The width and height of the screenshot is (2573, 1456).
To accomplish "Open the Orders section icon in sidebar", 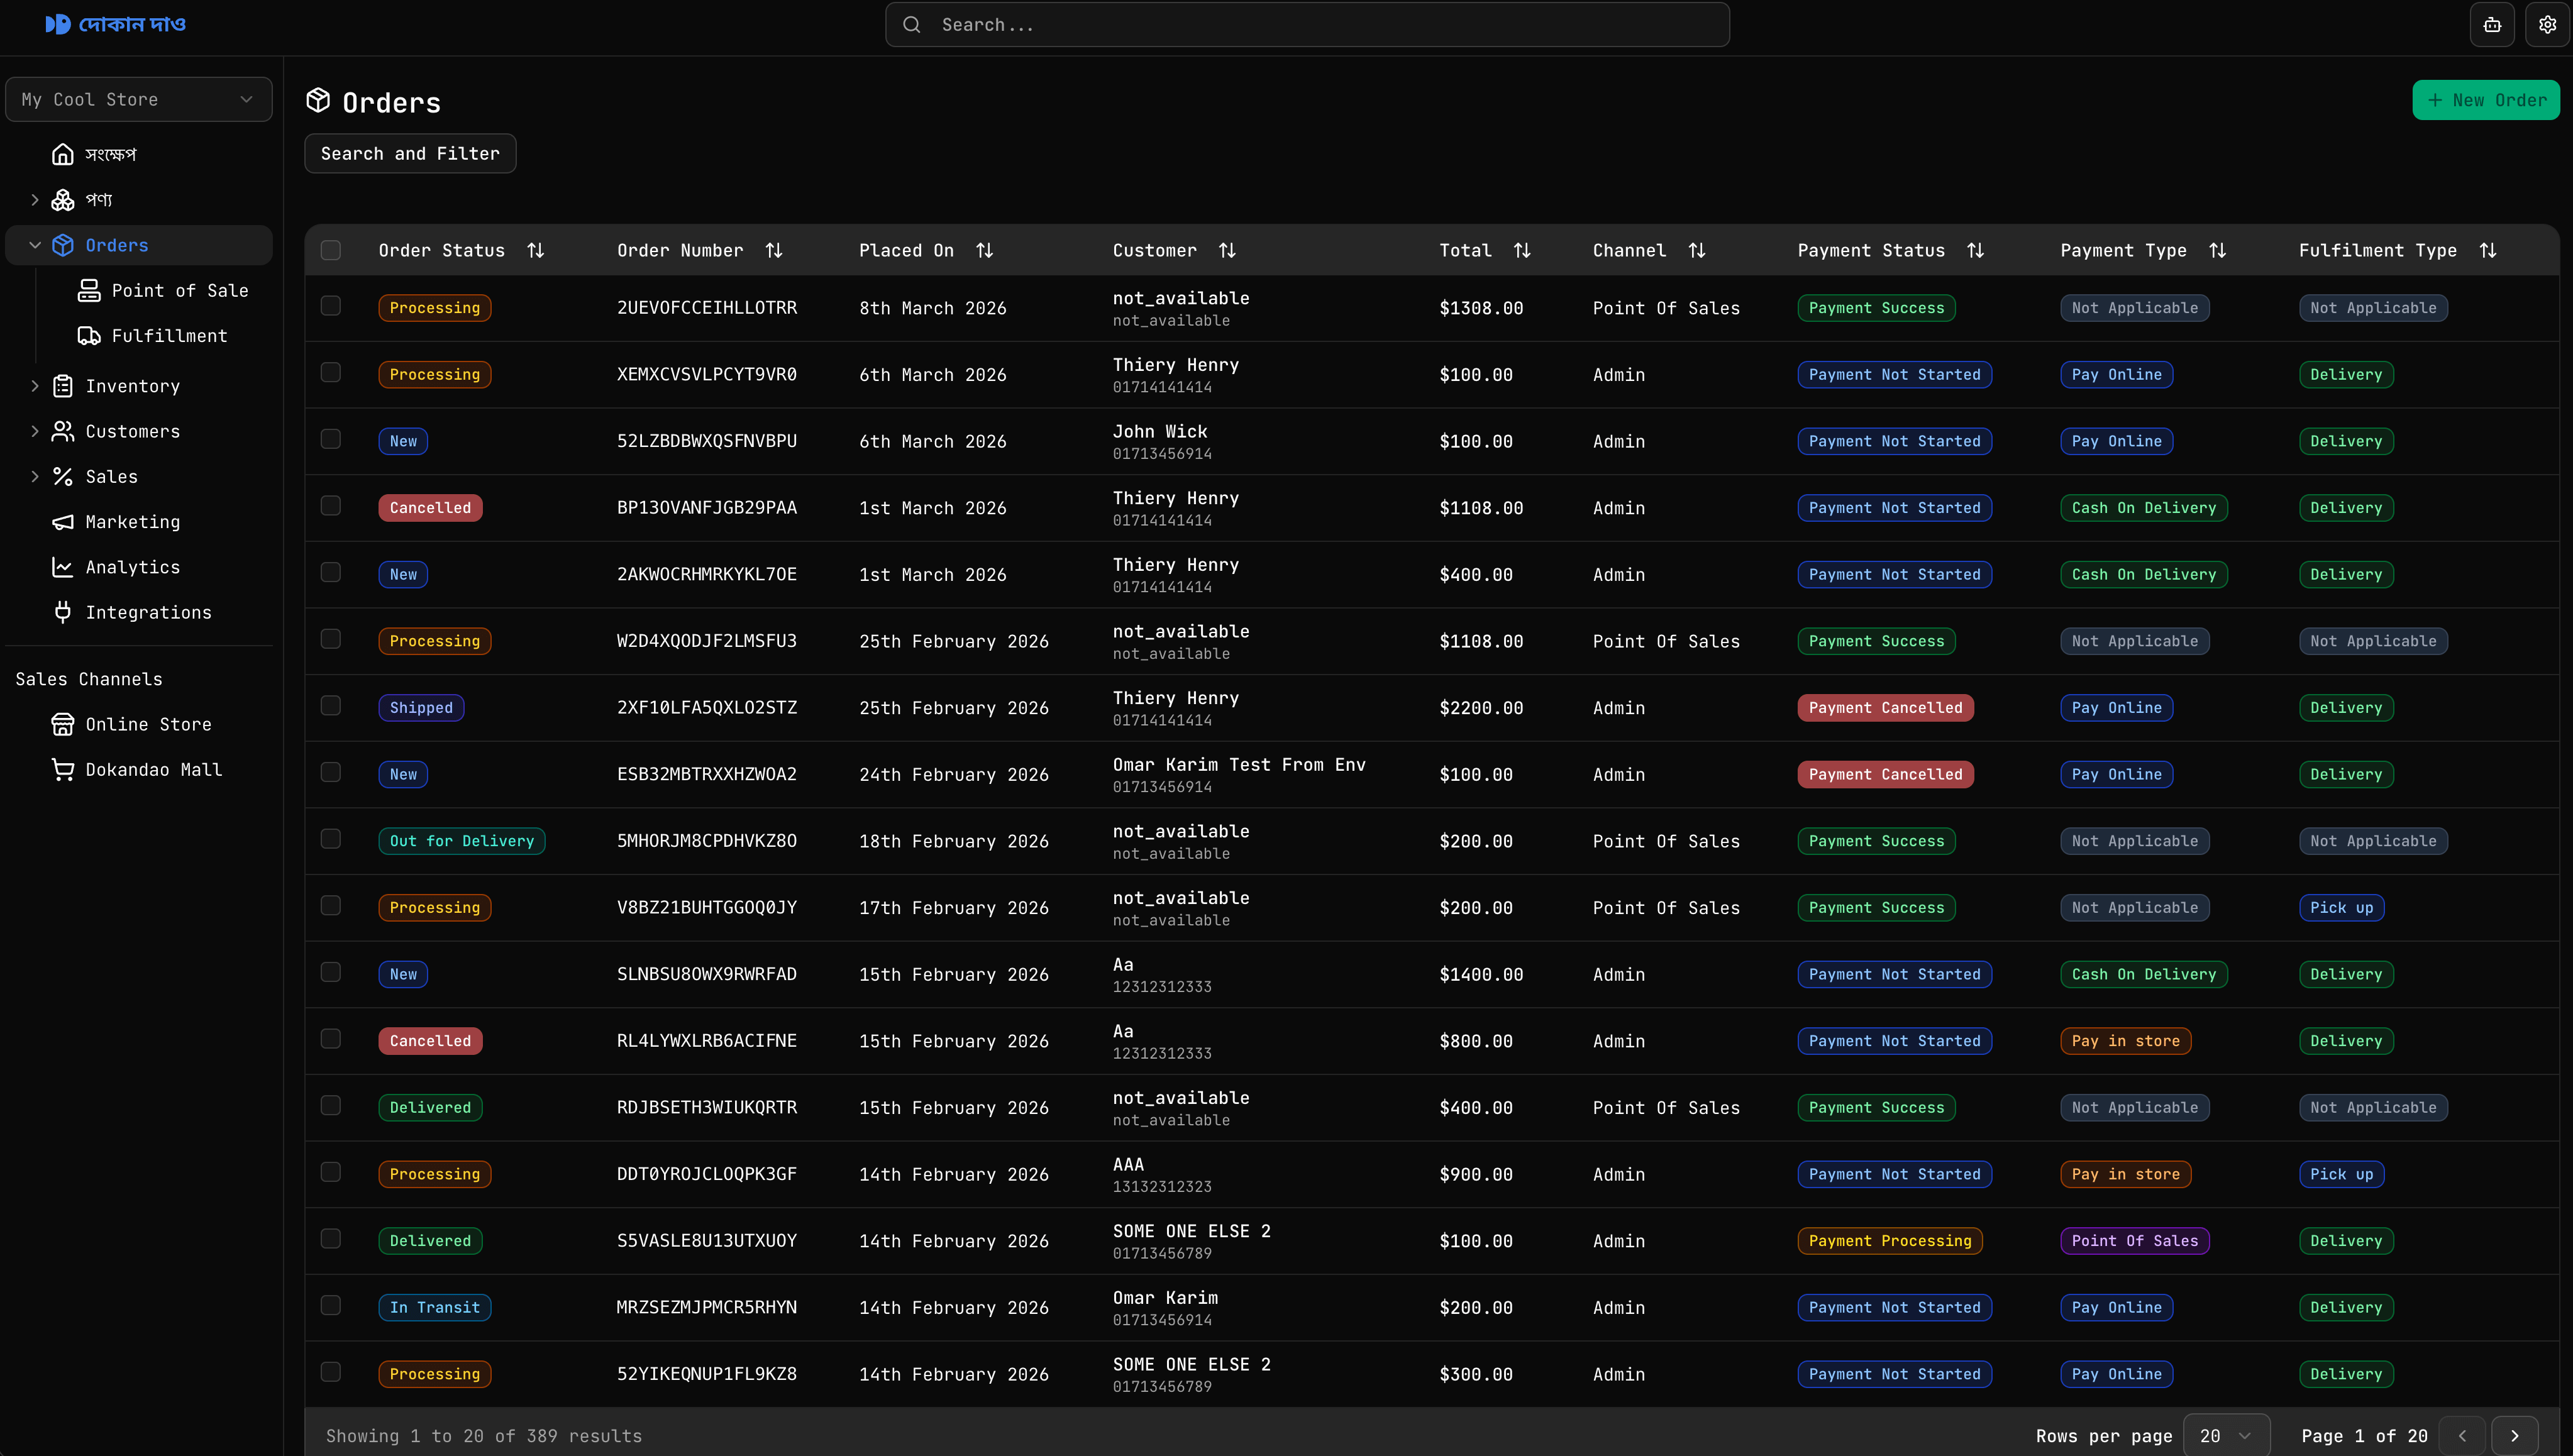I will tap(62, 244).
